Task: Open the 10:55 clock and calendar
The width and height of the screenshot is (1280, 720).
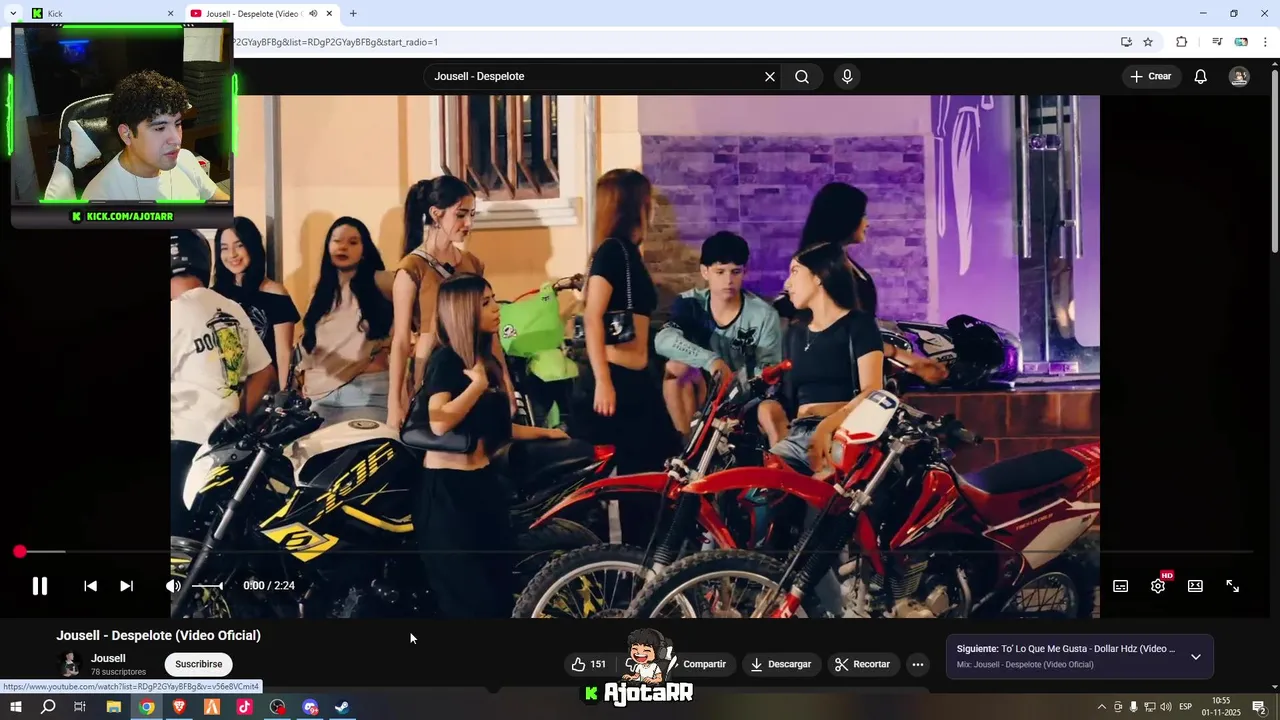Action: click(x=1221, y=707)
